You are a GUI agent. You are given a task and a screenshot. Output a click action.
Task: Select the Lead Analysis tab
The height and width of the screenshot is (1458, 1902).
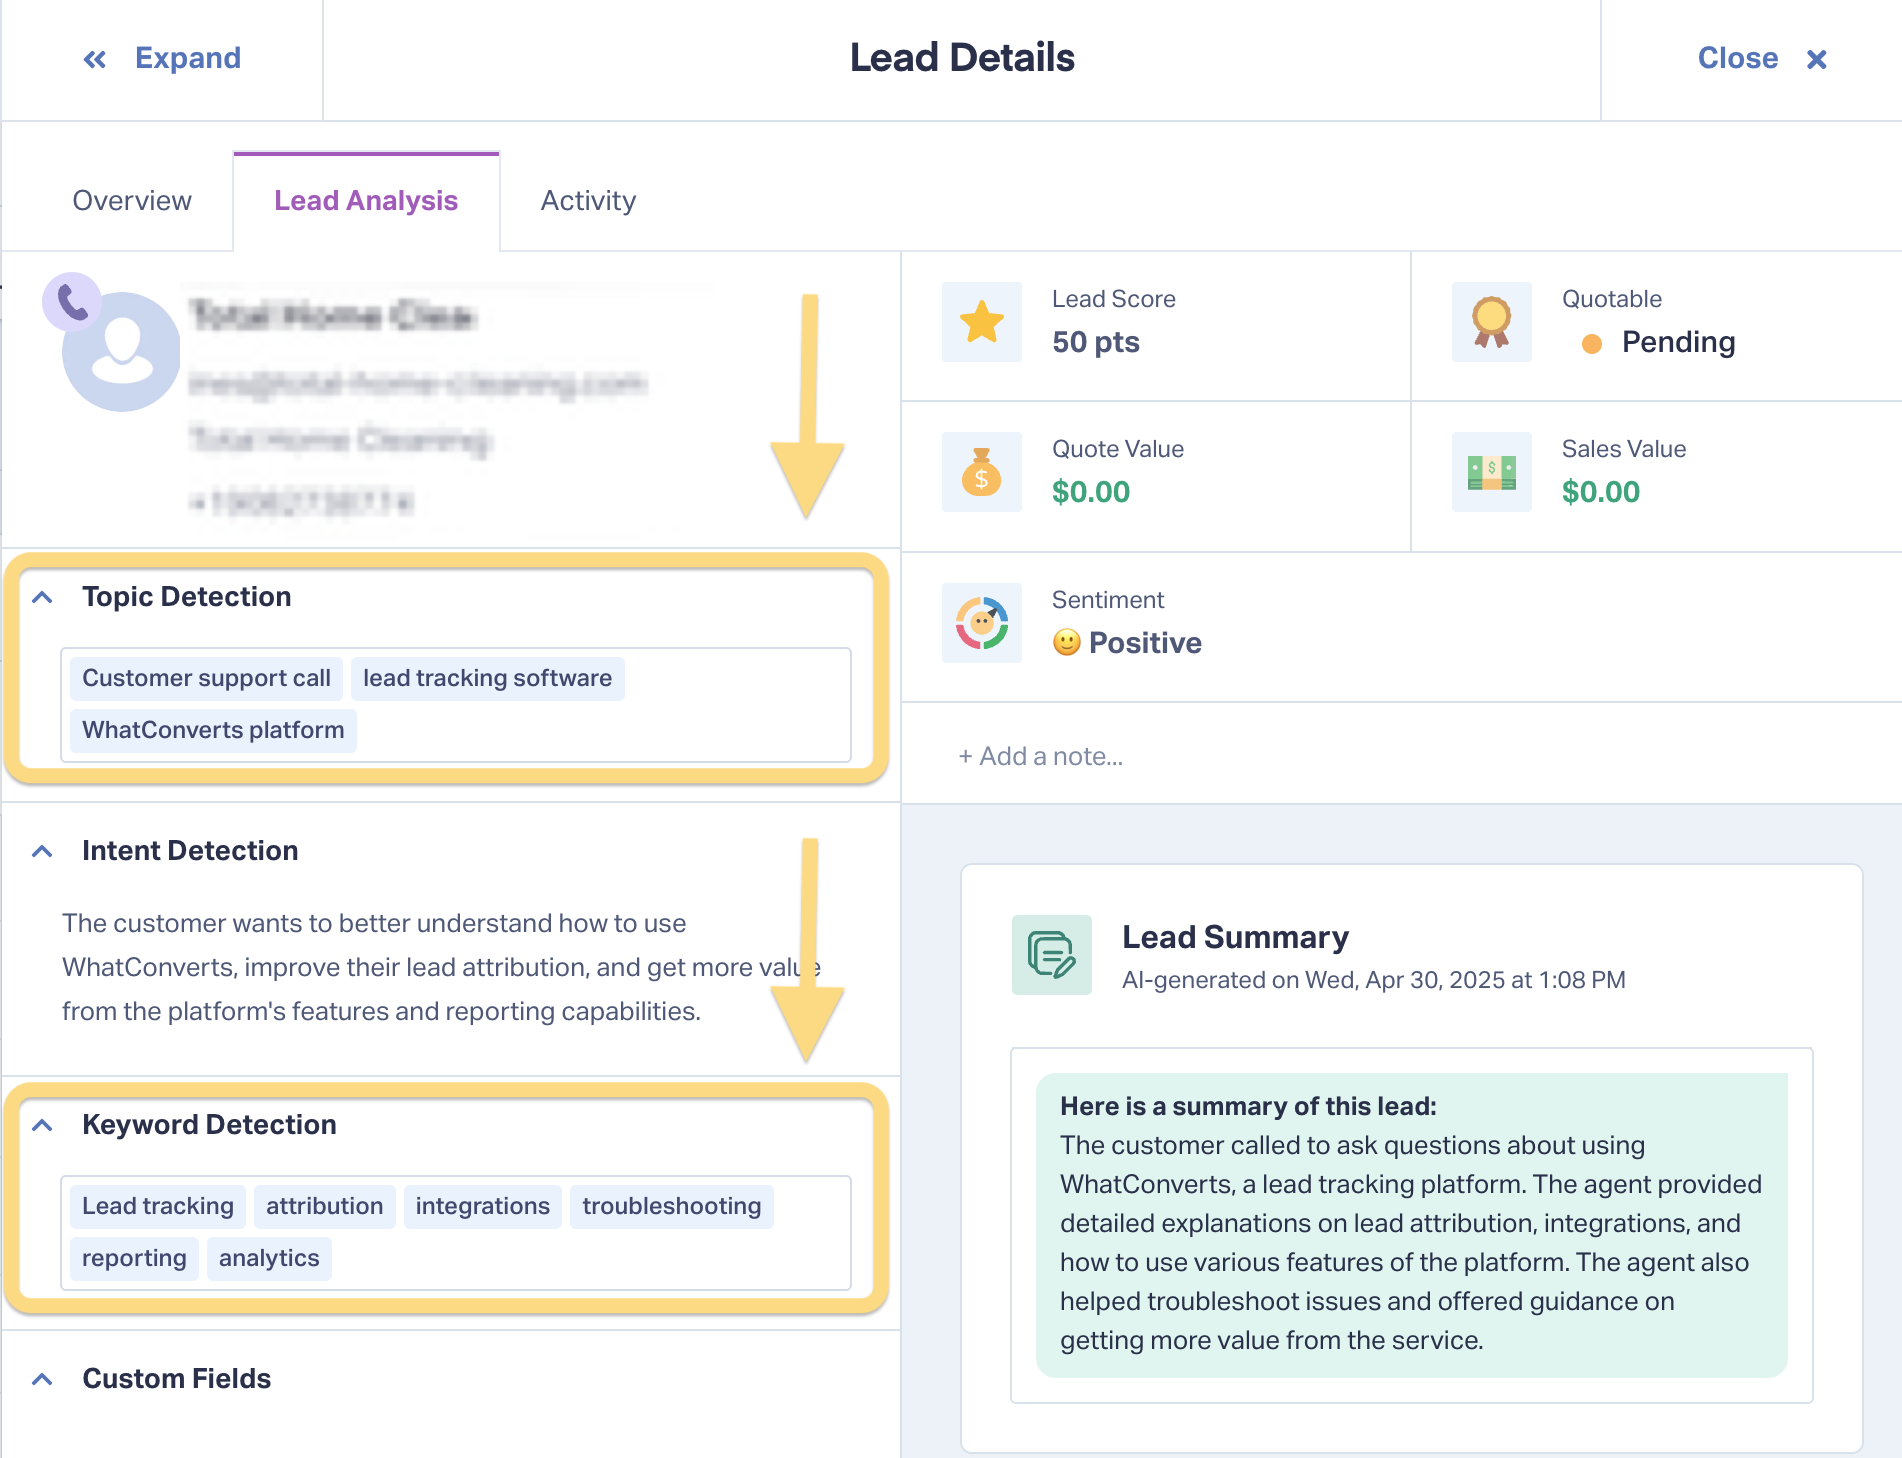coord(366,200)
